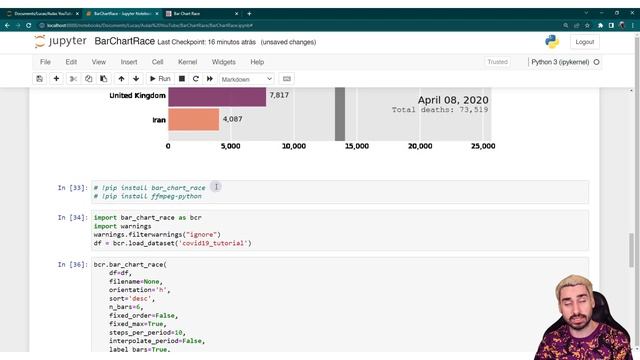Image resolution: width=640 pixels, height=360 pixels.
Task: Open a new browser tab
Action: tap(249, 13)
